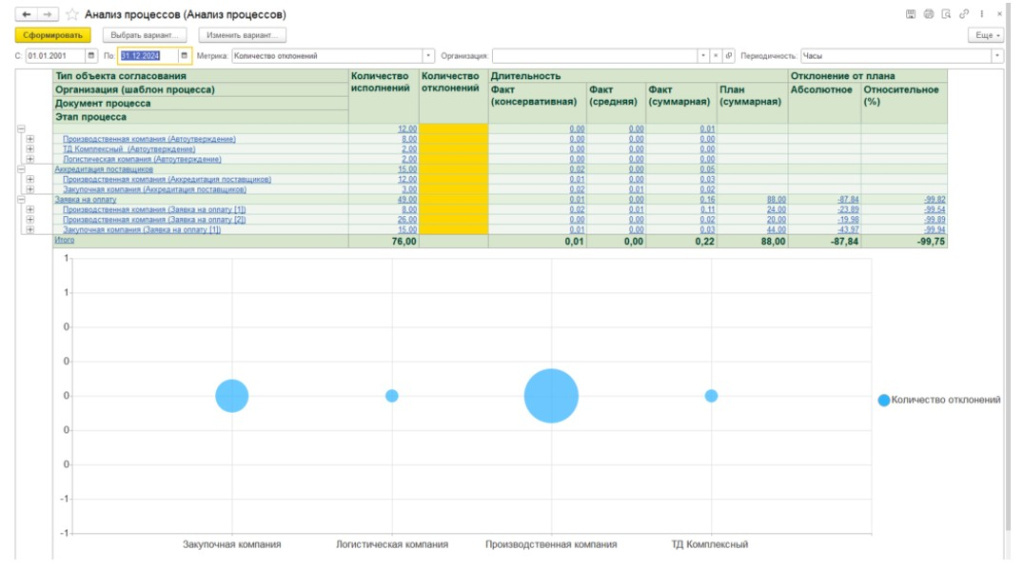Viewport: 1024px width, 570px height.
Task: Open the Аккредитация поставщиков link
Action: tap(104, 169)
